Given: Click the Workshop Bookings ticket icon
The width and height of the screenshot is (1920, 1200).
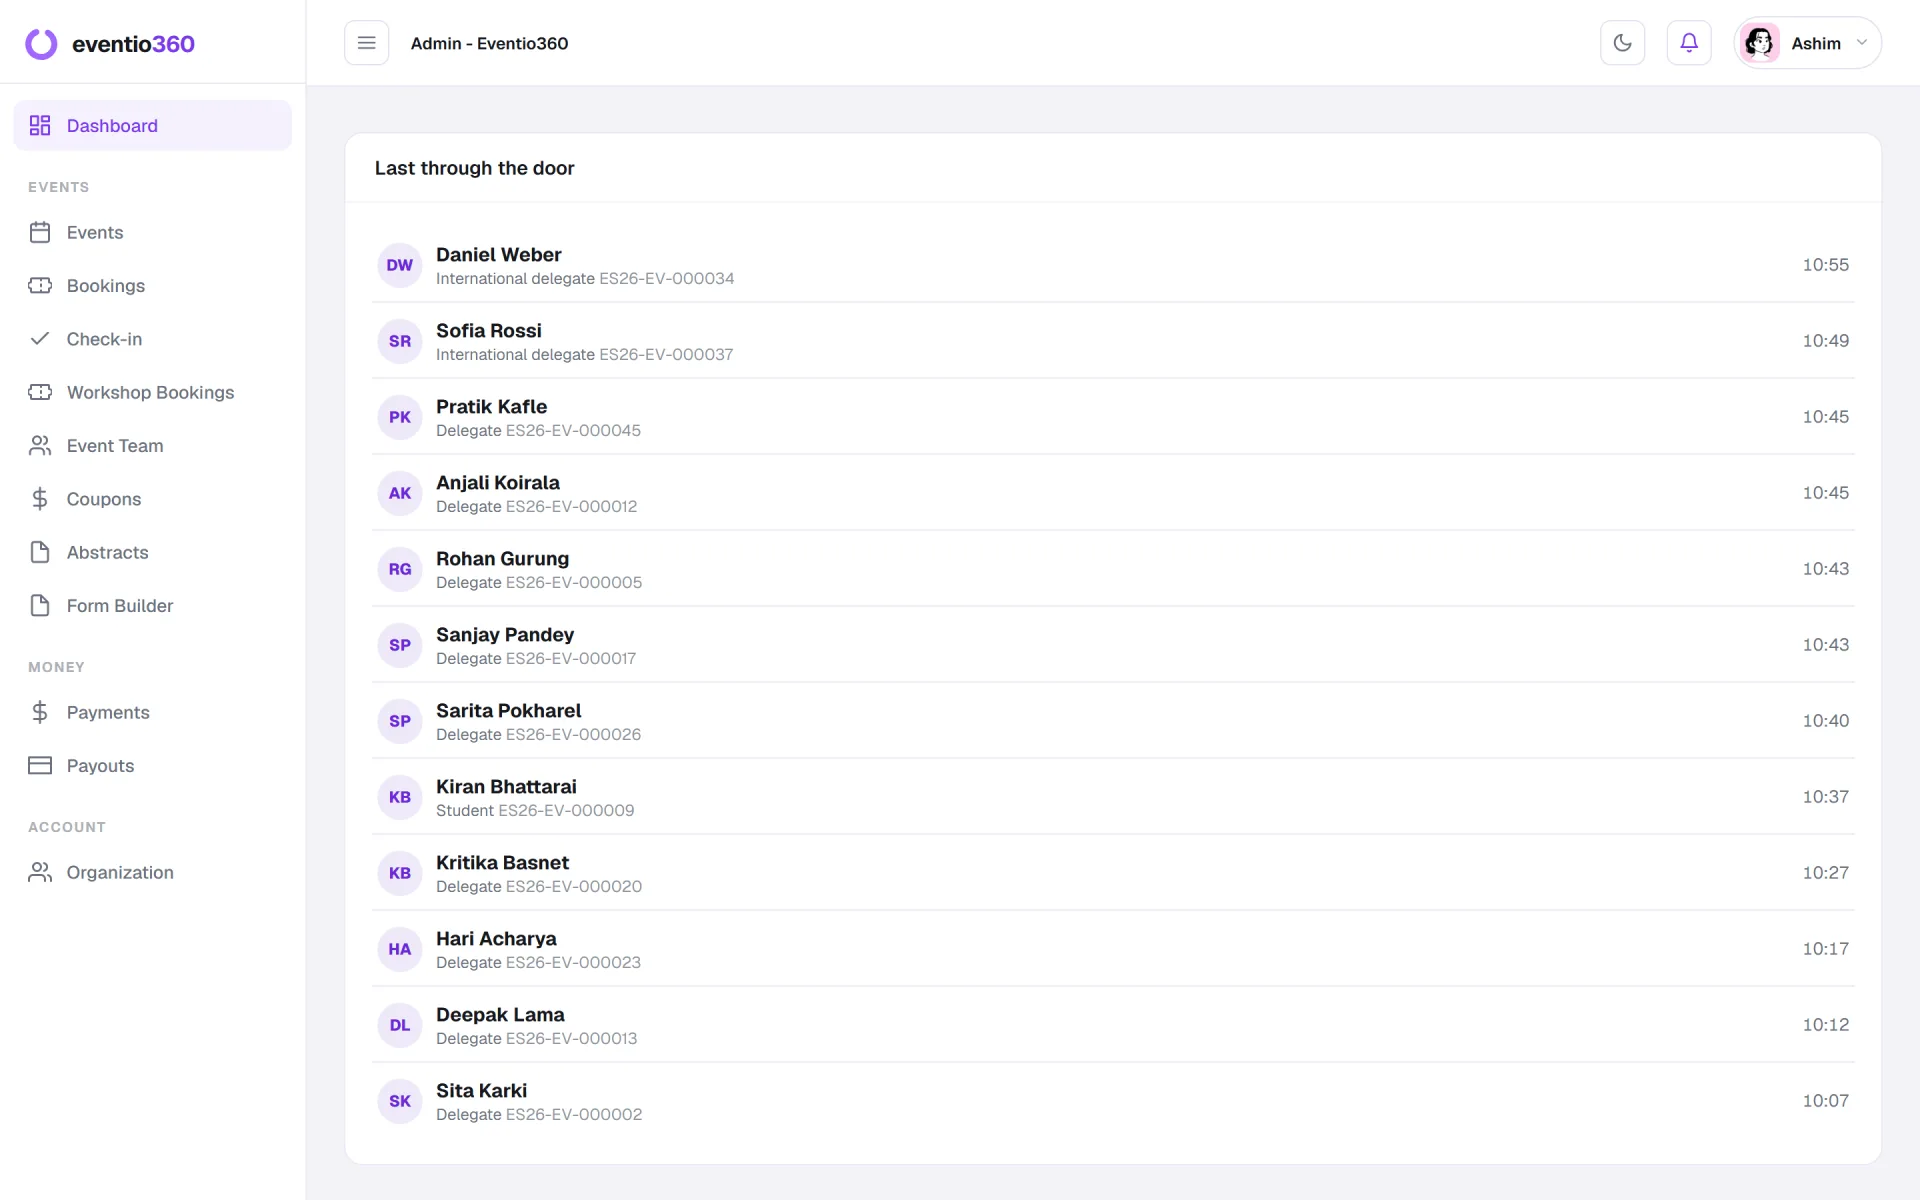Looking at the screenshot, I should pyautogui.click(x=40, y=392).
